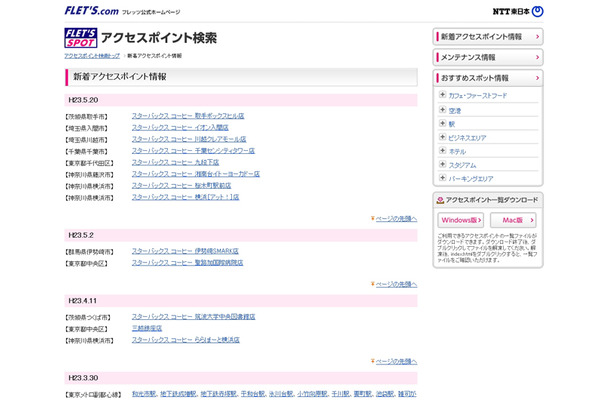Open スターバックス コーヒー 湘南台イトーヨーカドー店 link

click(196, 174)
